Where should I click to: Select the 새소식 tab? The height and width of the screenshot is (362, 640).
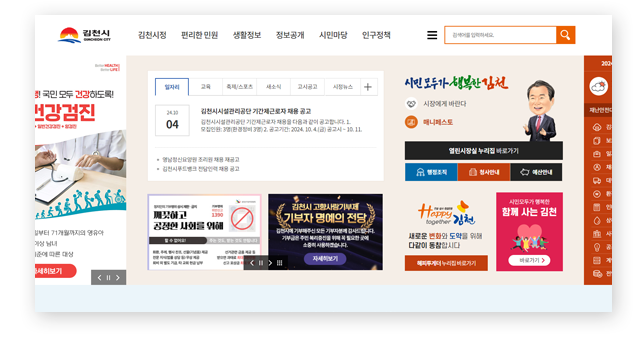(x=273, y=87)
